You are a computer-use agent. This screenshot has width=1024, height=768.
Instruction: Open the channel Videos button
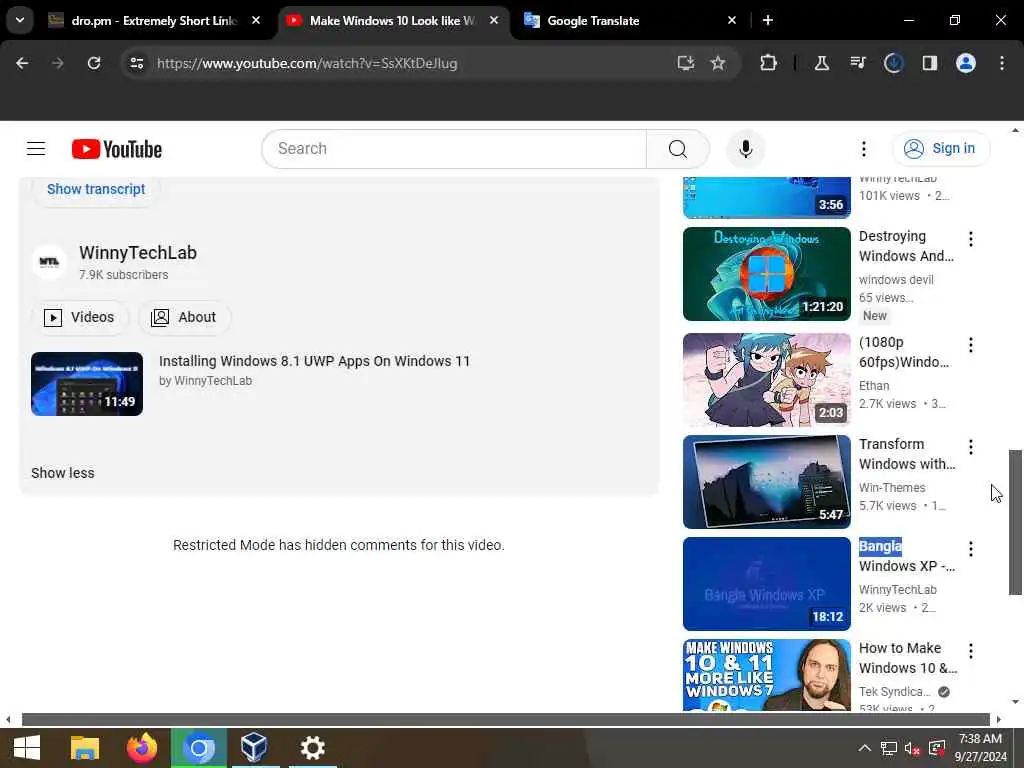pyautogui.click(x=80, y=317)
